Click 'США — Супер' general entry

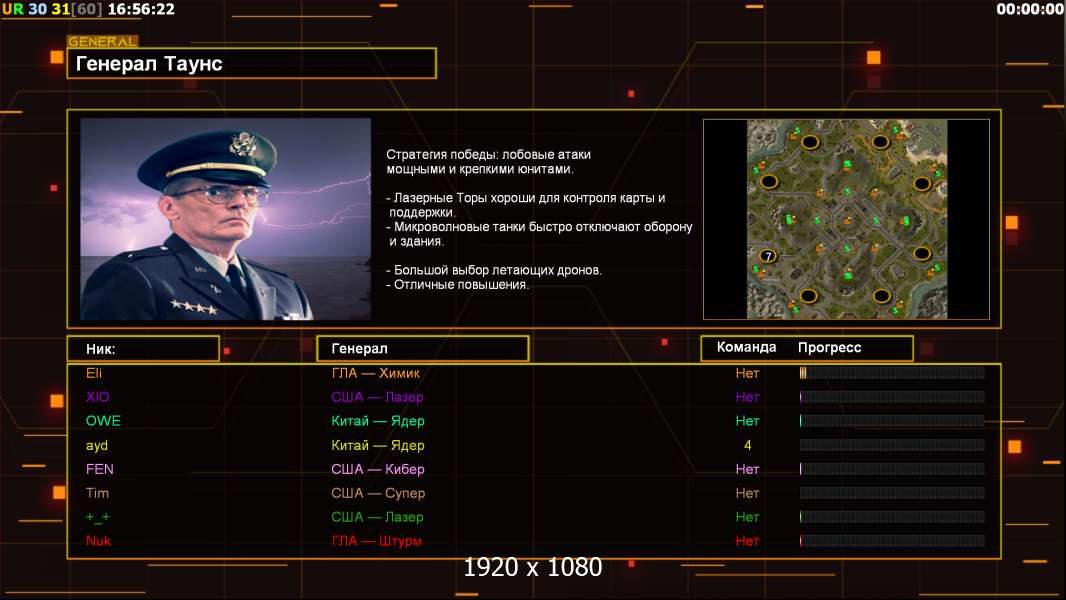(378, 493)
